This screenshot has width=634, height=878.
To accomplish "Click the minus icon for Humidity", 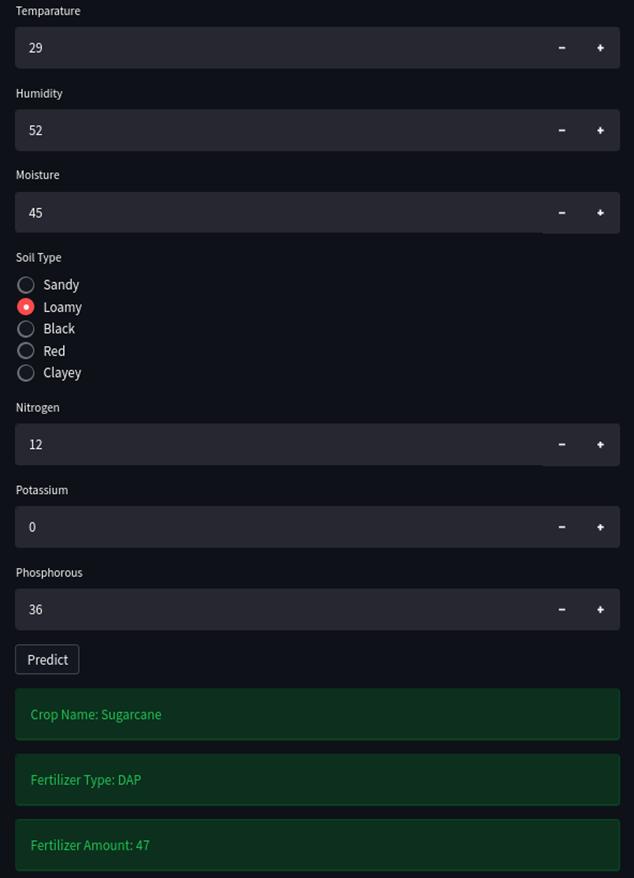I will (562, 130).
